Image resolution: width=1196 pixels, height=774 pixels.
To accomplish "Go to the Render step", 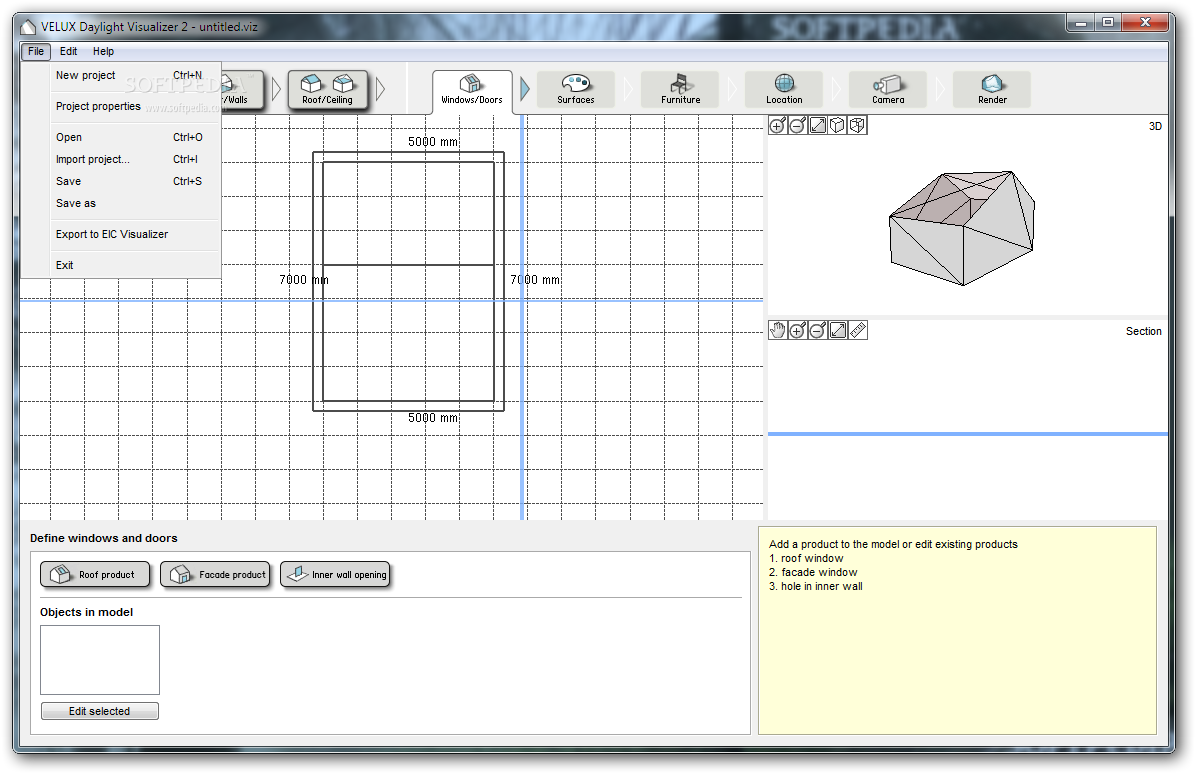I will click(992, 90).
